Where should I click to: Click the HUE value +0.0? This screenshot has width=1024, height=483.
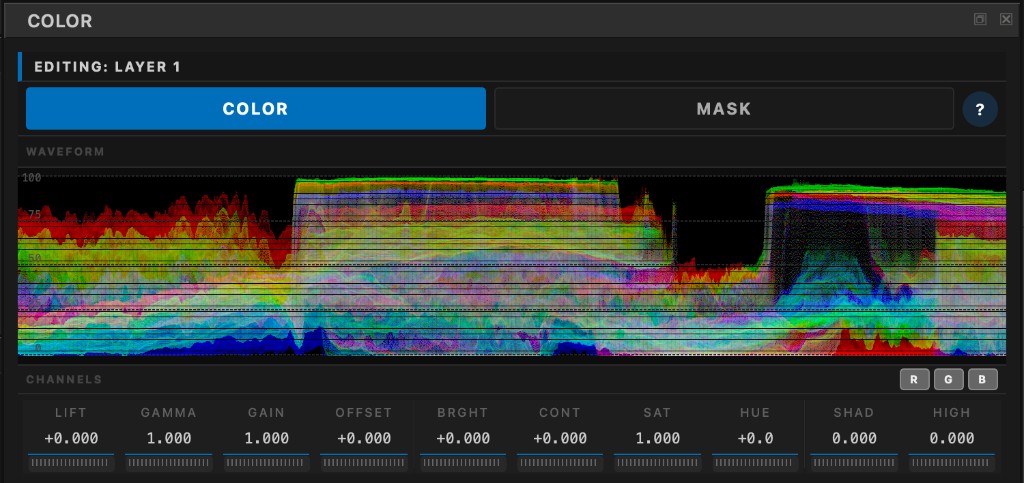coord(756,438)
